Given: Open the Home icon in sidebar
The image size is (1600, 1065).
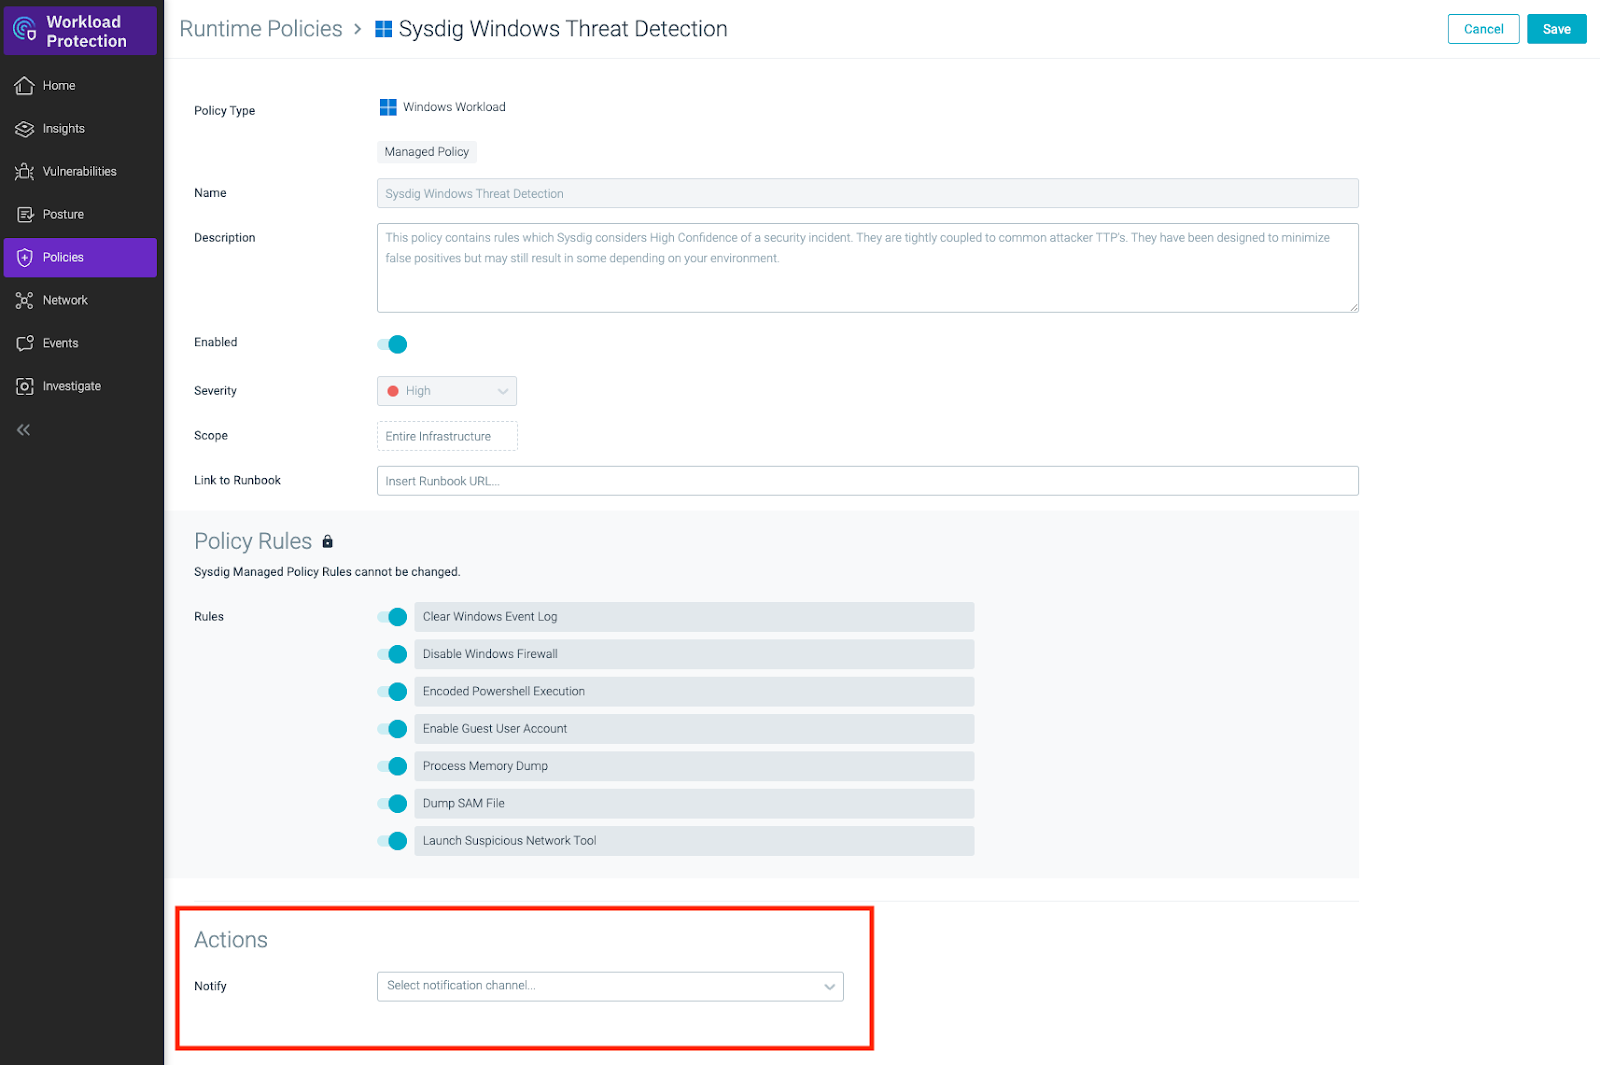Looking at the screenshot, I should (x=24, y=86).
